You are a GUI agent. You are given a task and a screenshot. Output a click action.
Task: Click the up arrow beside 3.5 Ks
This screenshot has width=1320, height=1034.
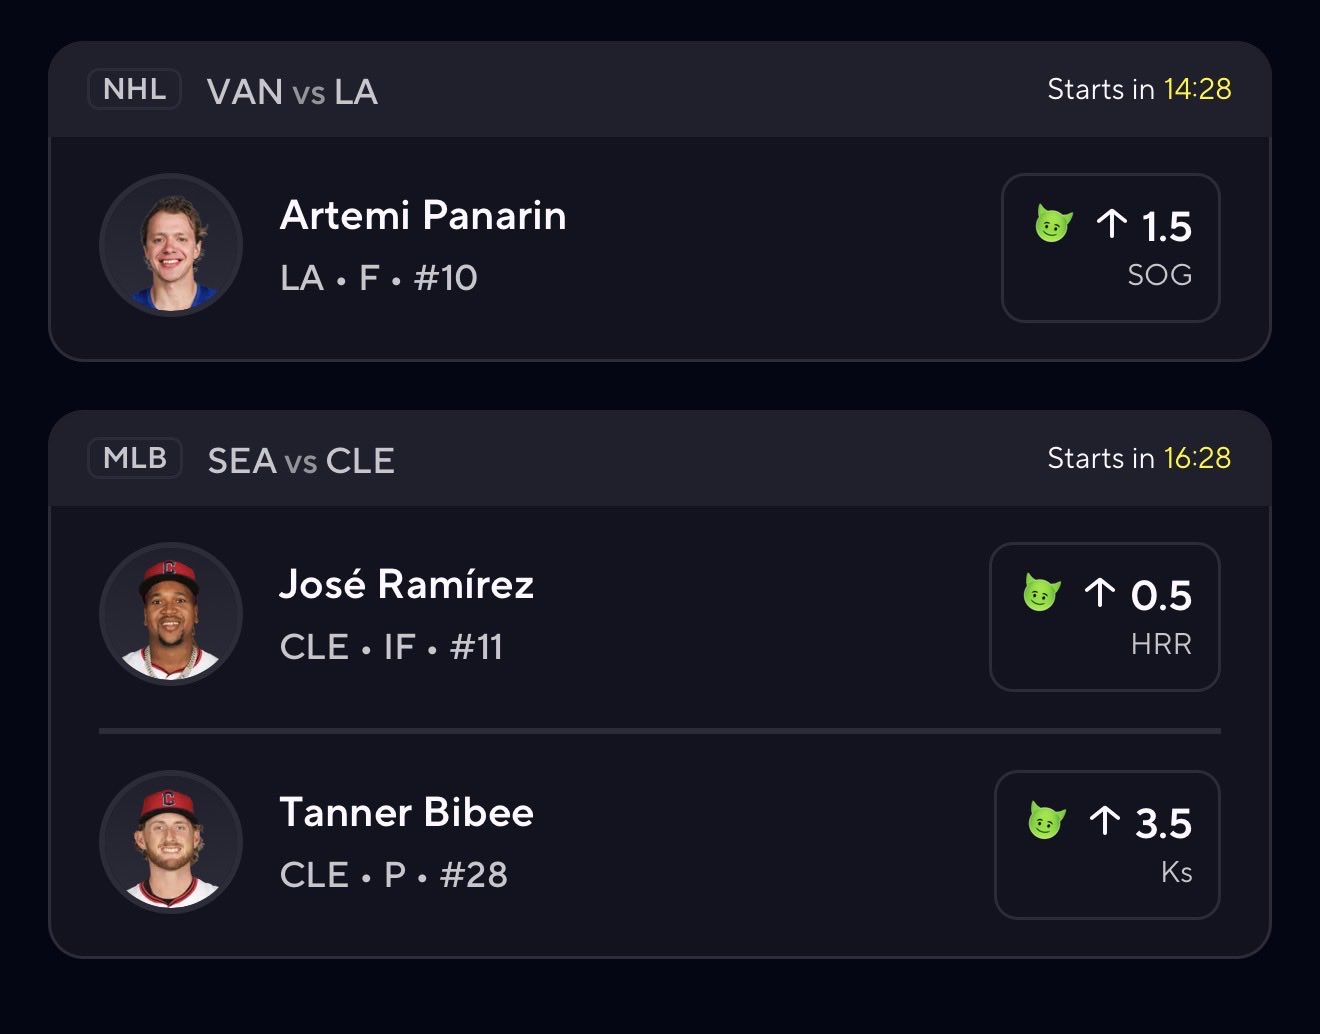1104,821
